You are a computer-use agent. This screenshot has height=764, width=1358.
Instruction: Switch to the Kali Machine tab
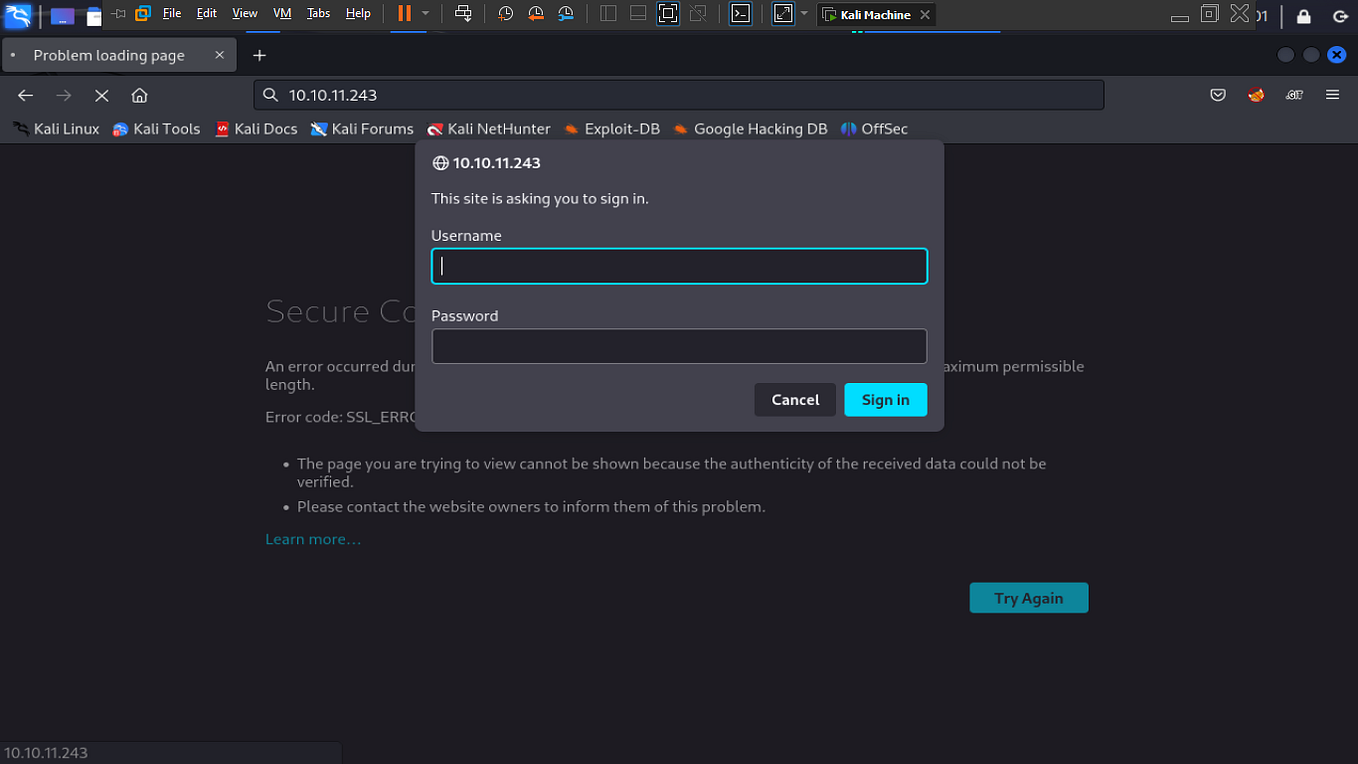tap(875, 14)
